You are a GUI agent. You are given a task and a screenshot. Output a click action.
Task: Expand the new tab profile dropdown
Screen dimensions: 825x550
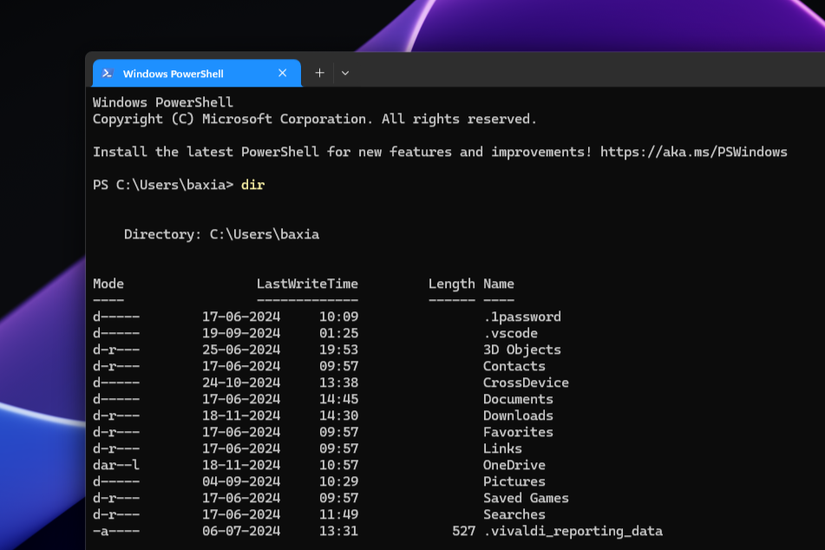click(x=345, y=73)
